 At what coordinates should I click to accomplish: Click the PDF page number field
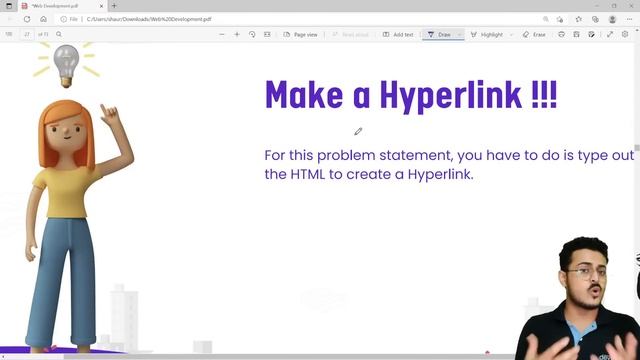click(x=27, y=35)
